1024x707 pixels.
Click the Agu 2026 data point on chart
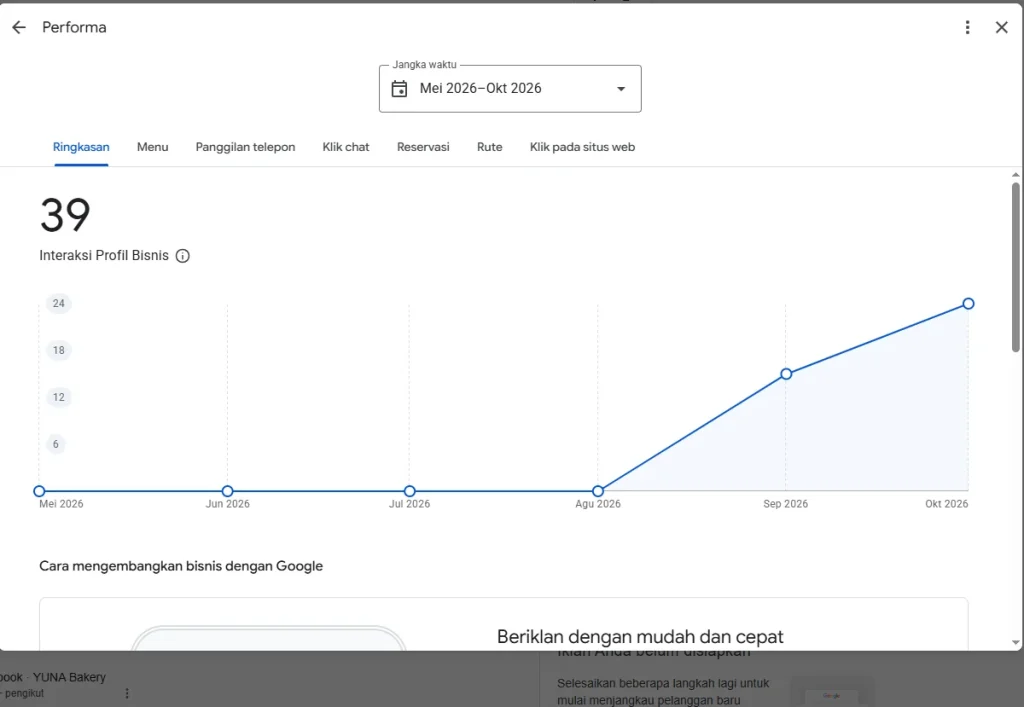(x=598, y=491)
